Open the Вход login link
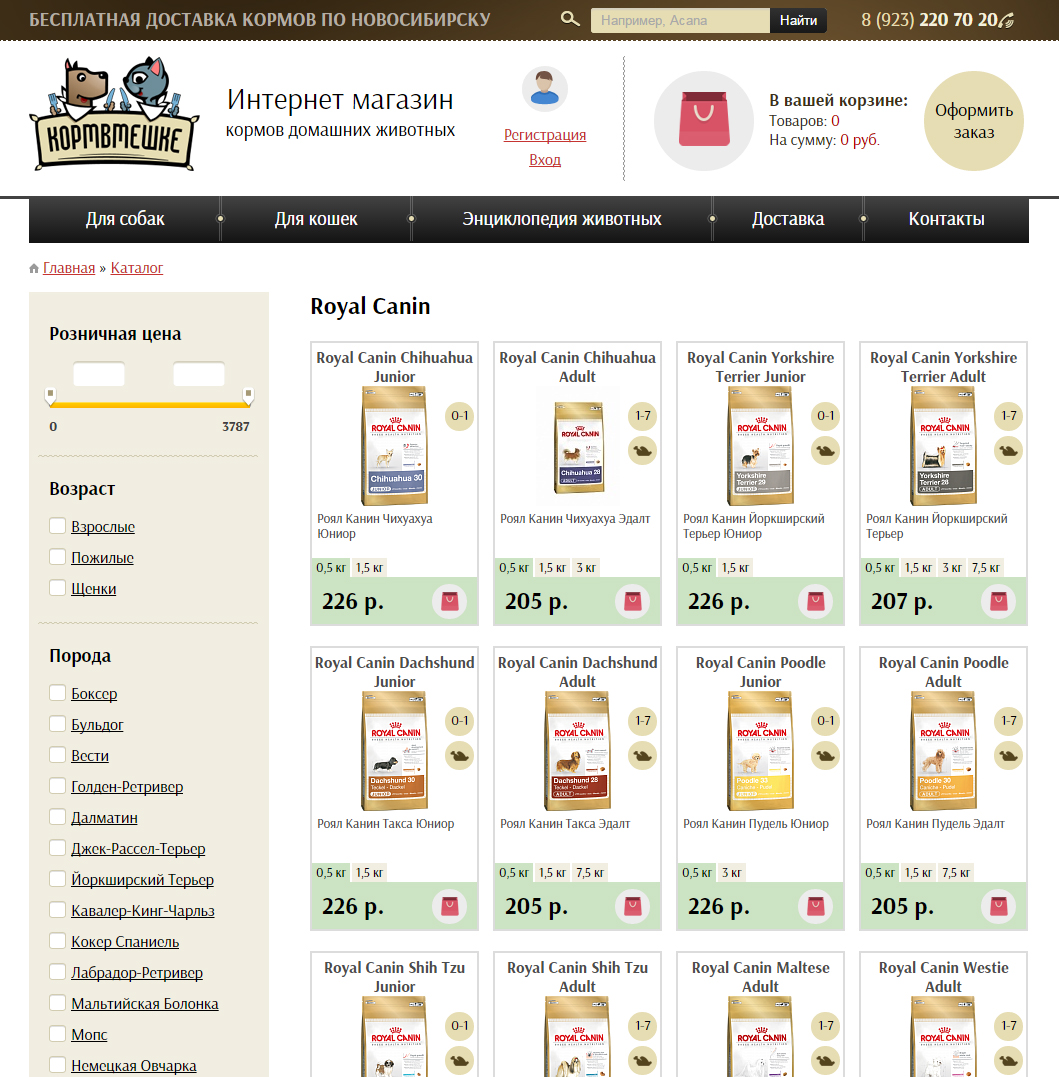 click(x=545, y=159)
